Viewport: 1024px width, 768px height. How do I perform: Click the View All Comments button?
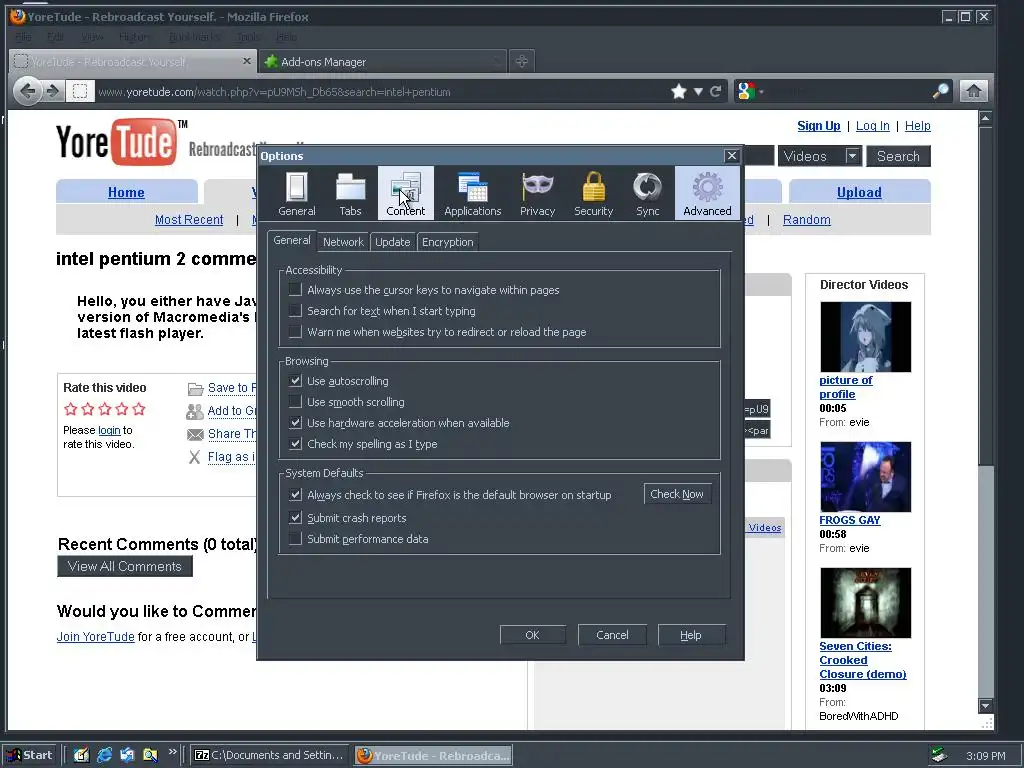[125, 566]
